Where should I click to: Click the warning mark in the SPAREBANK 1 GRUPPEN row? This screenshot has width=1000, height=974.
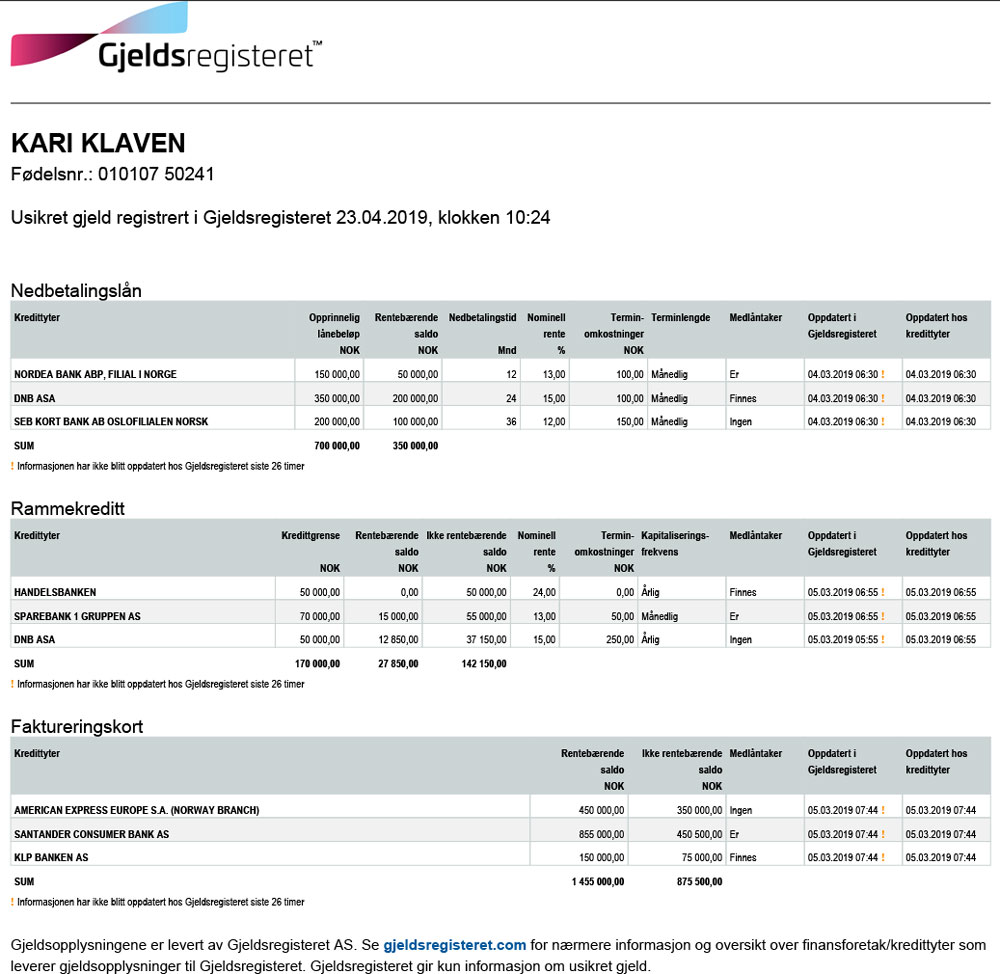point(883,617)
